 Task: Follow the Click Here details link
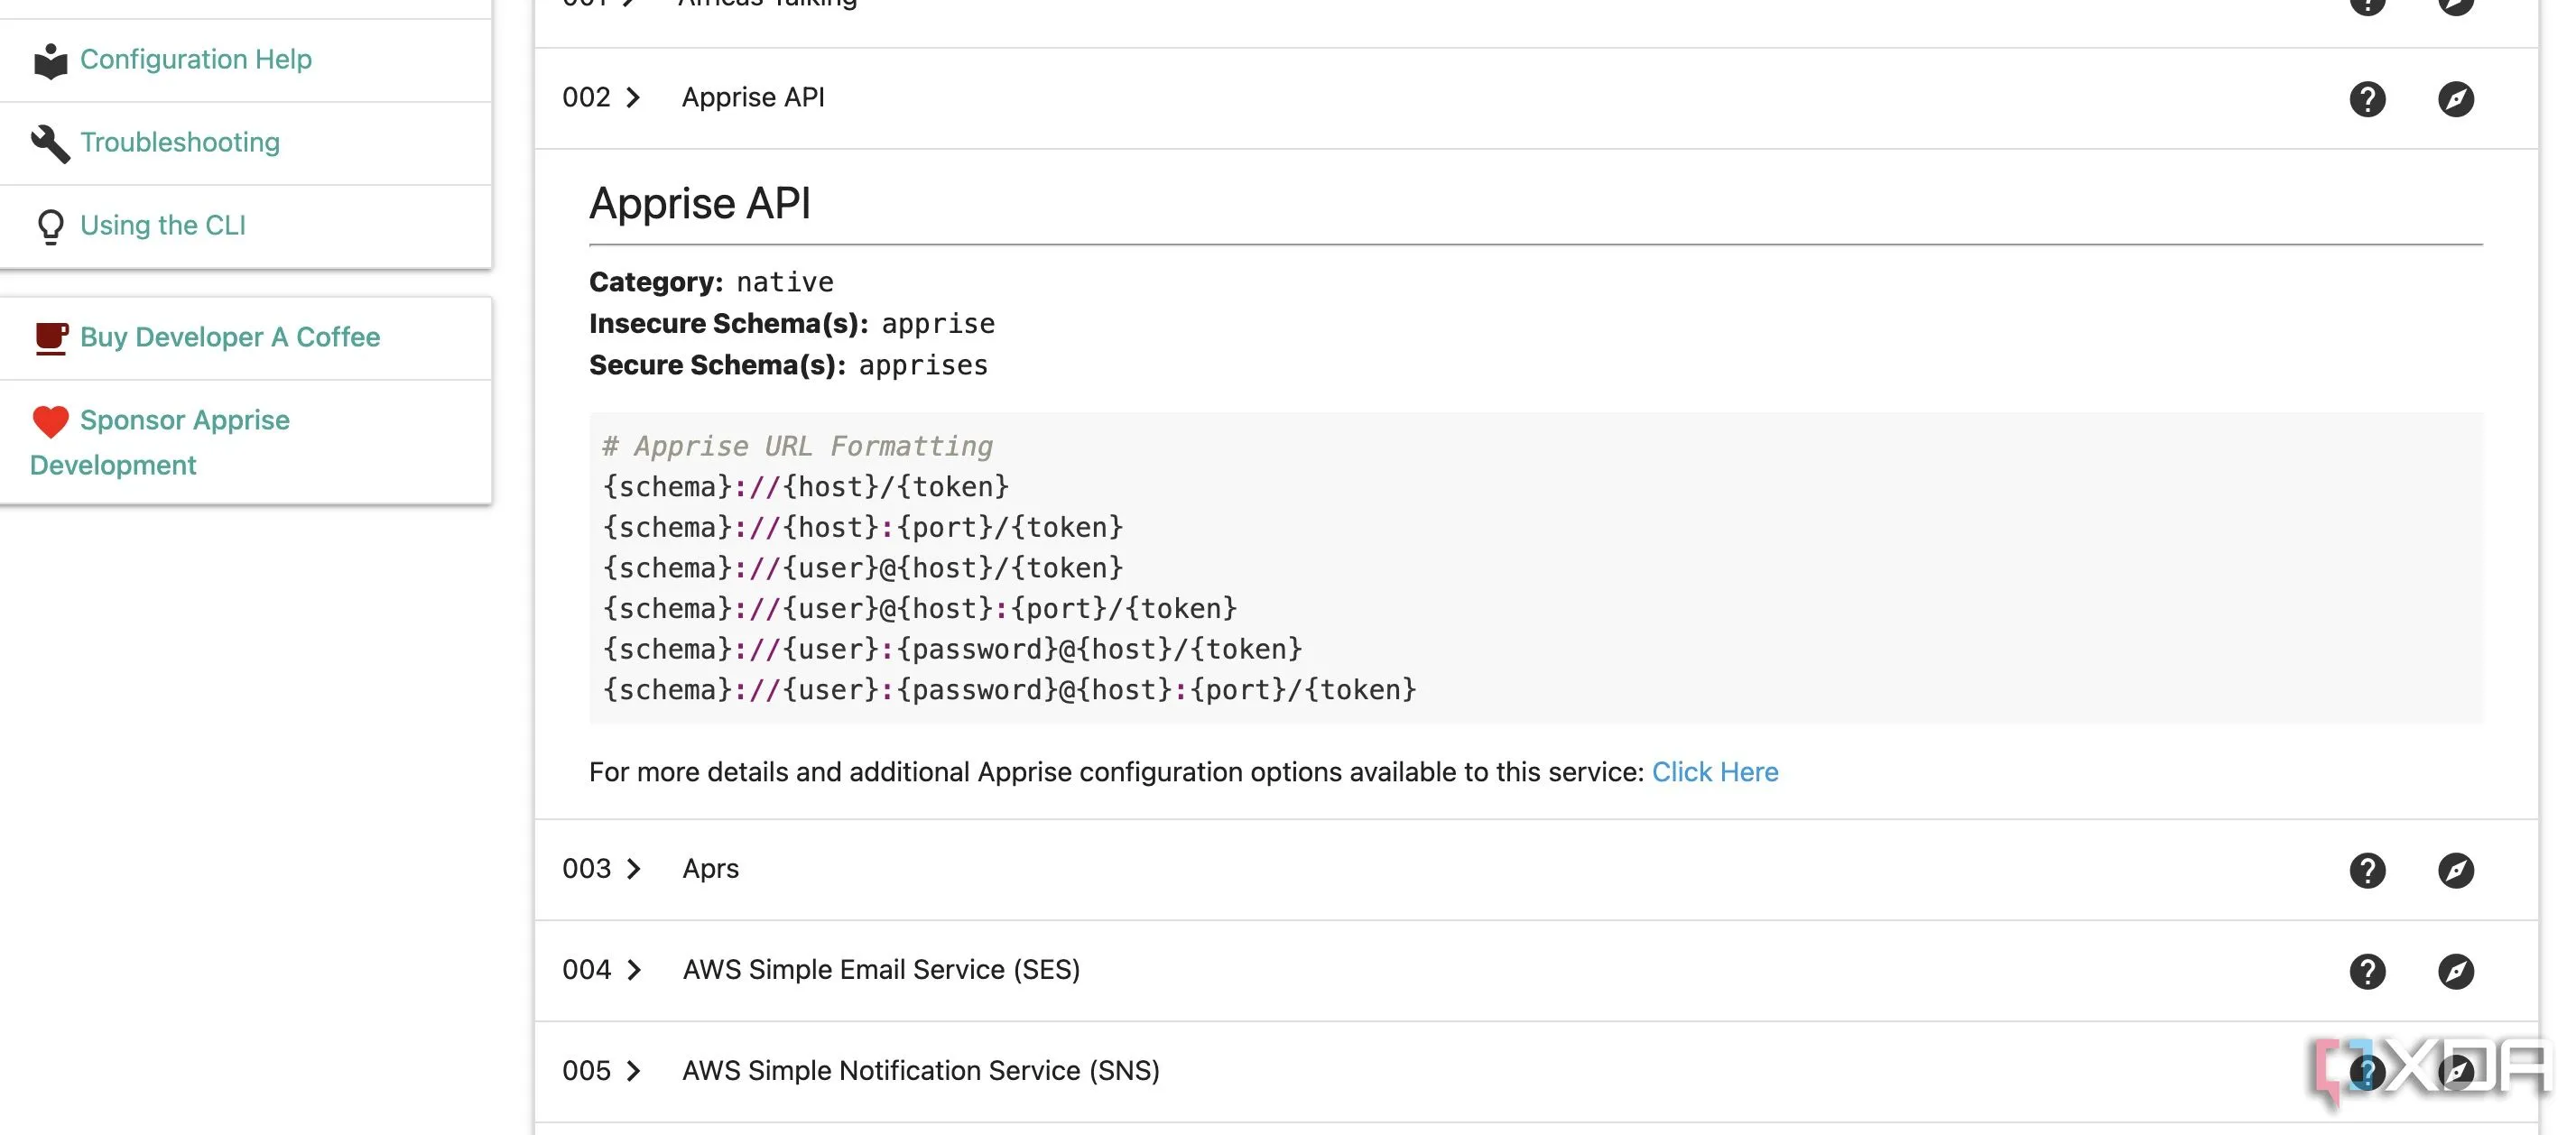(1714, 772)
